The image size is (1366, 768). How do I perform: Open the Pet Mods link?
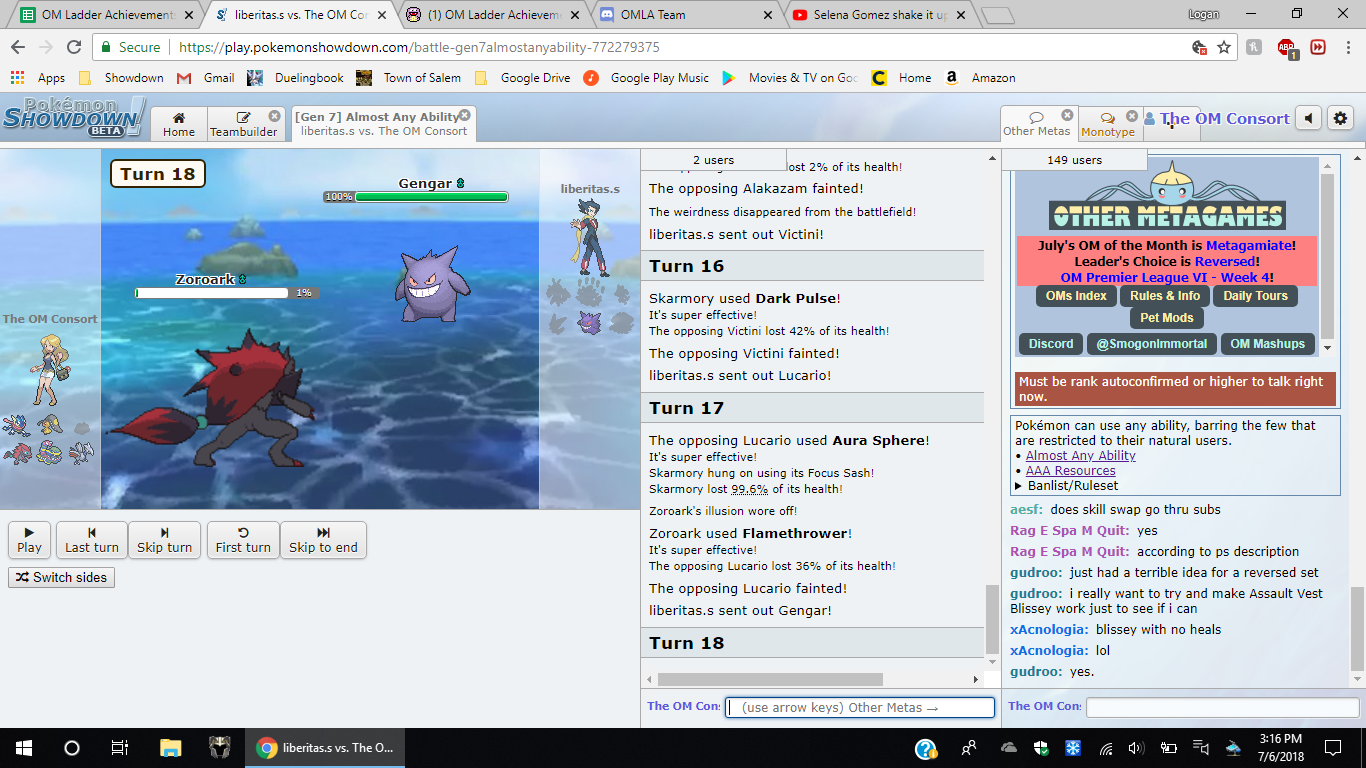coord(1167,318)
